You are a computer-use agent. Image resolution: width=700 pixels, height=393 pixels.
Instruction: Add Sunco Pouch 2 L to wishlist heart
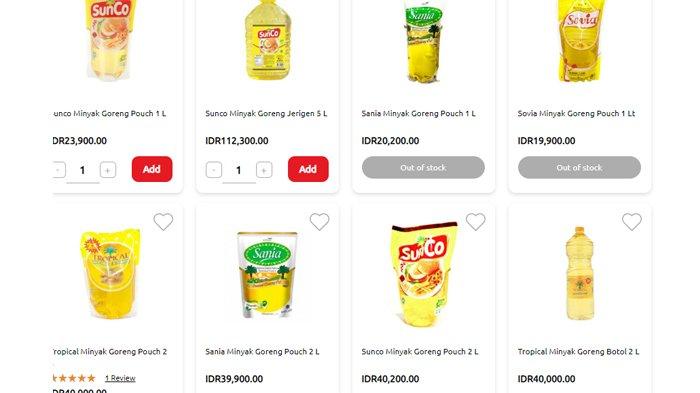[x=475, y=222]
